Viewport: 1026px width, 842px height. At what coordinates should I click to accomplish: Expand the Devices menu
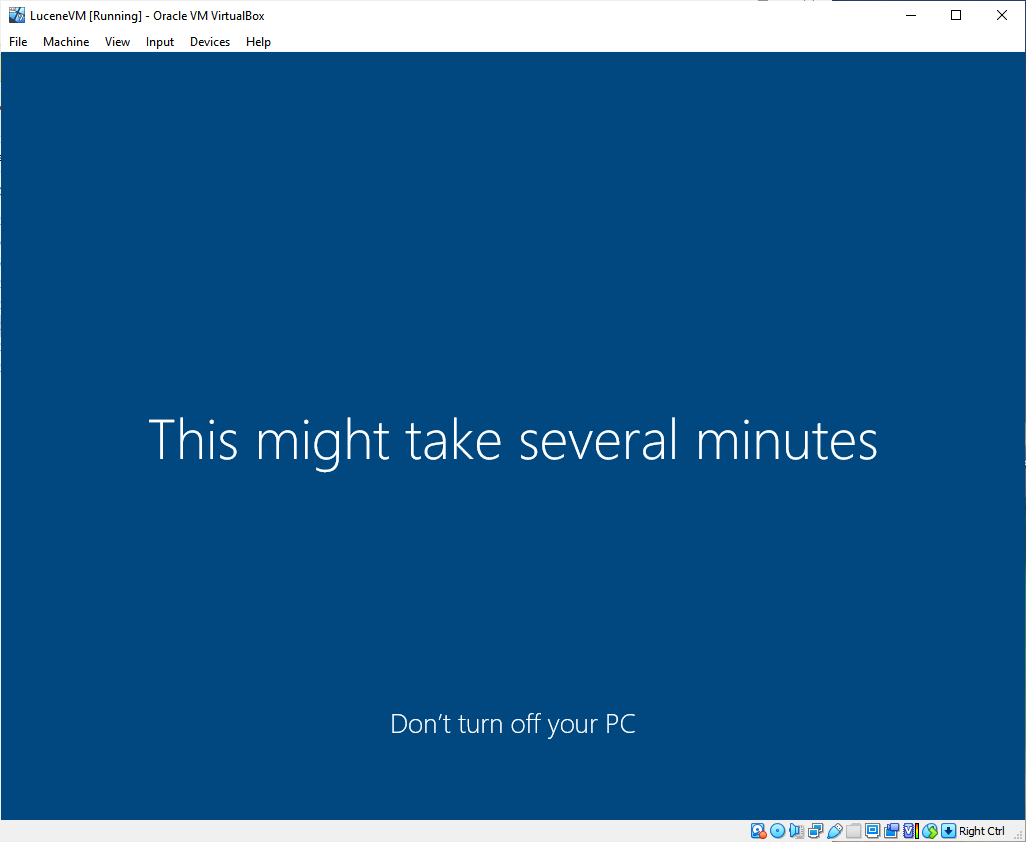point(210,42)
